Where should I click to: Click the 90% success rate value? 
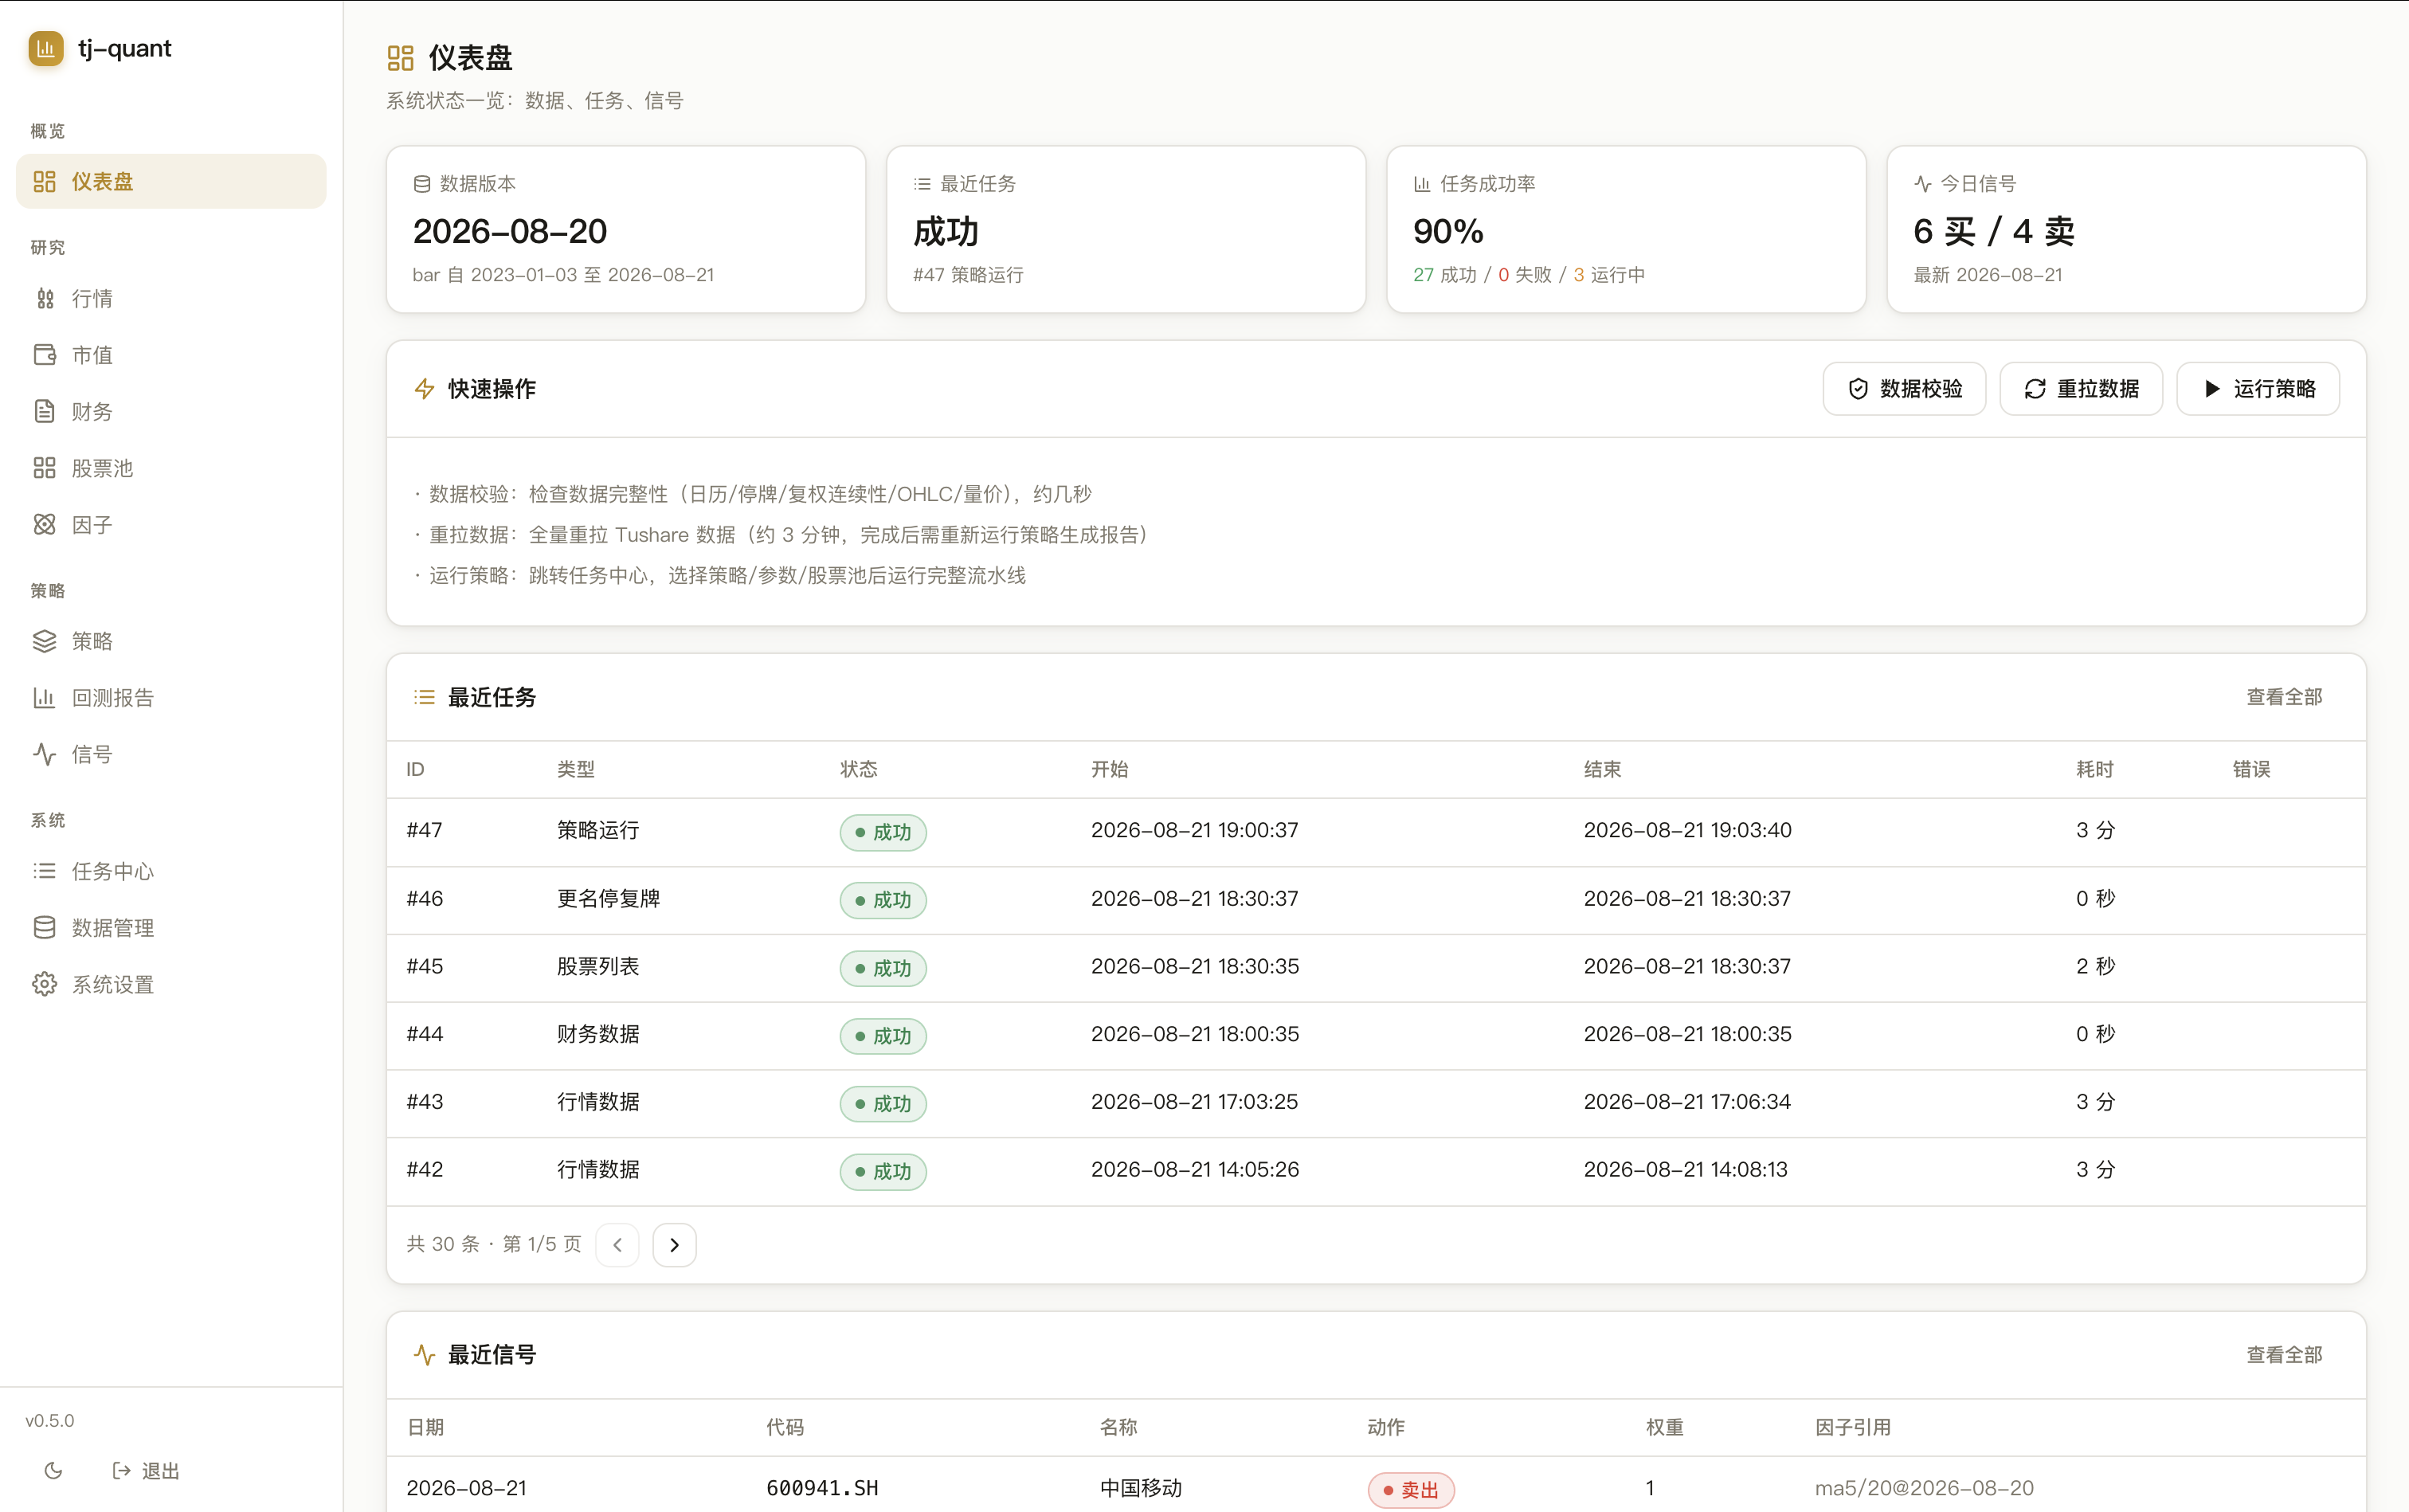(x=1448, y=231)
